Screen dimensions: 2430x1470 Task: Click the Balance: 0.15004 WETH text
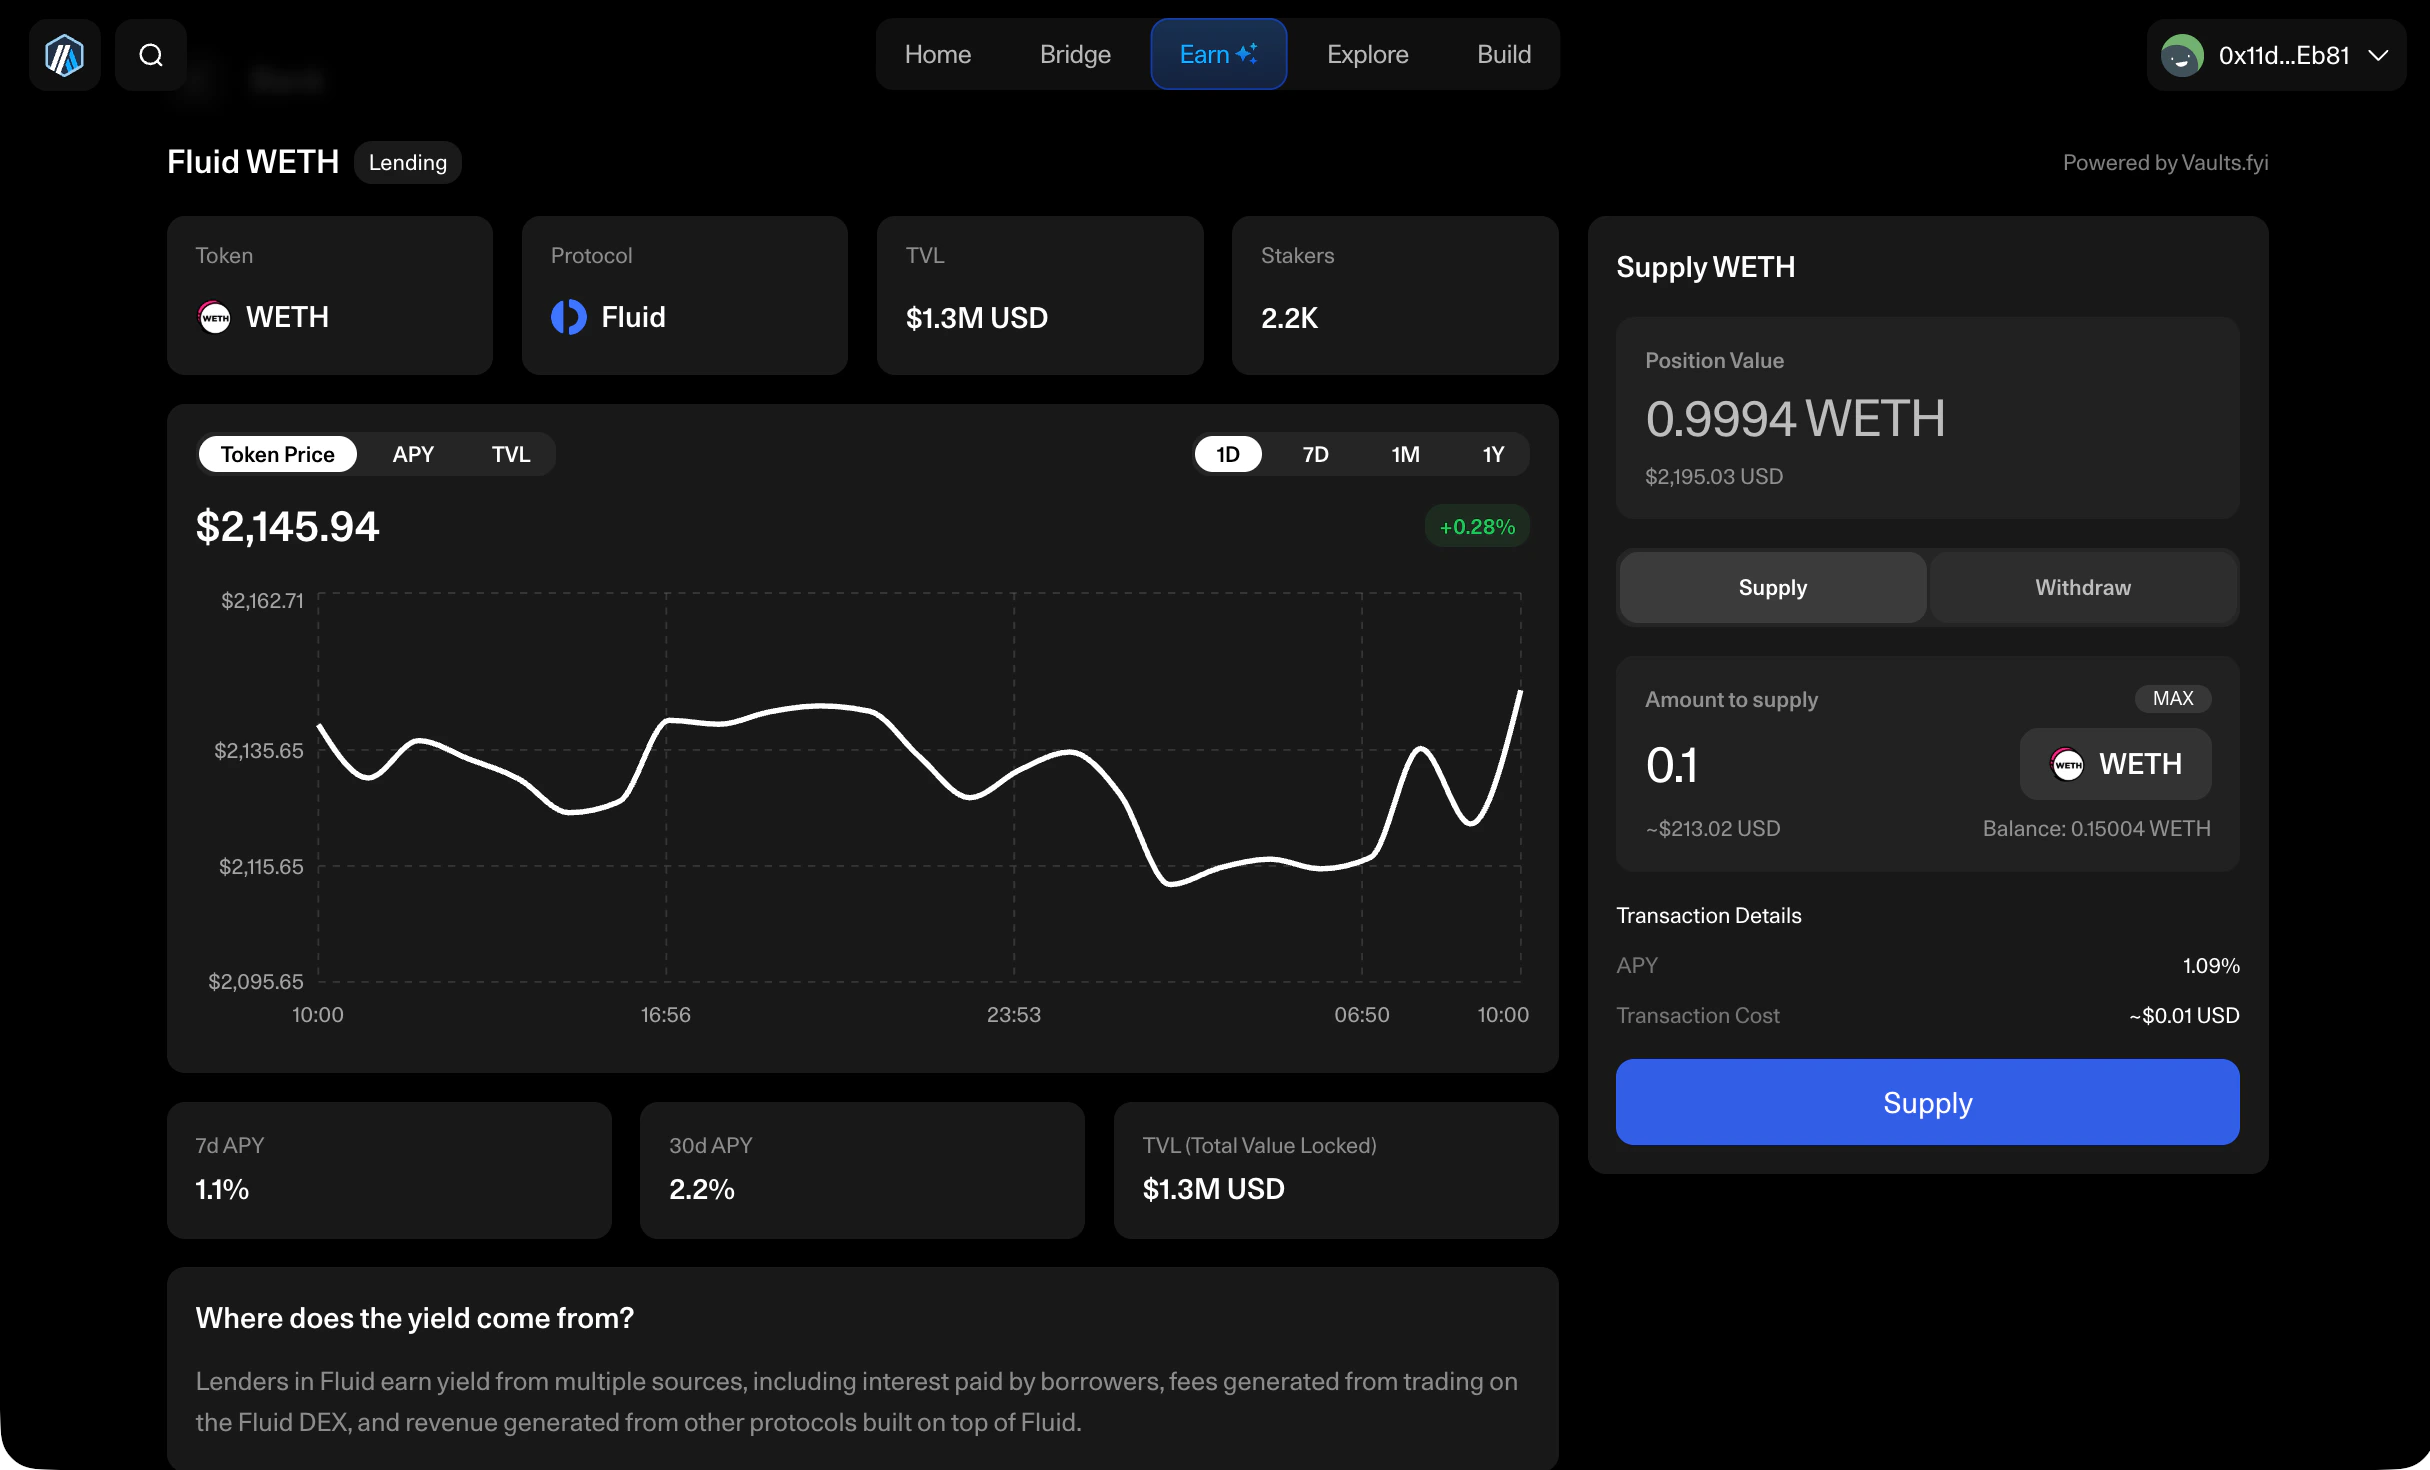[x=2096, y=828]
